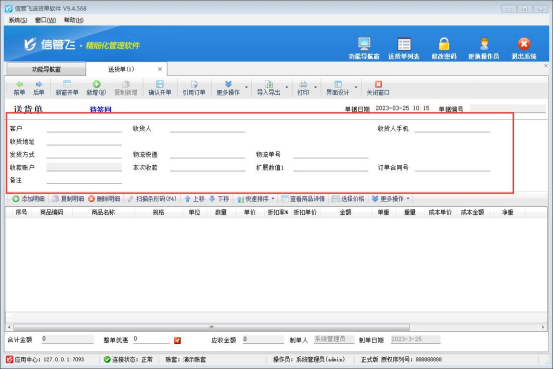Screen dimensions: 554x369
Task: Go to previous order with 前单 arrow
Action: (19, 84)
